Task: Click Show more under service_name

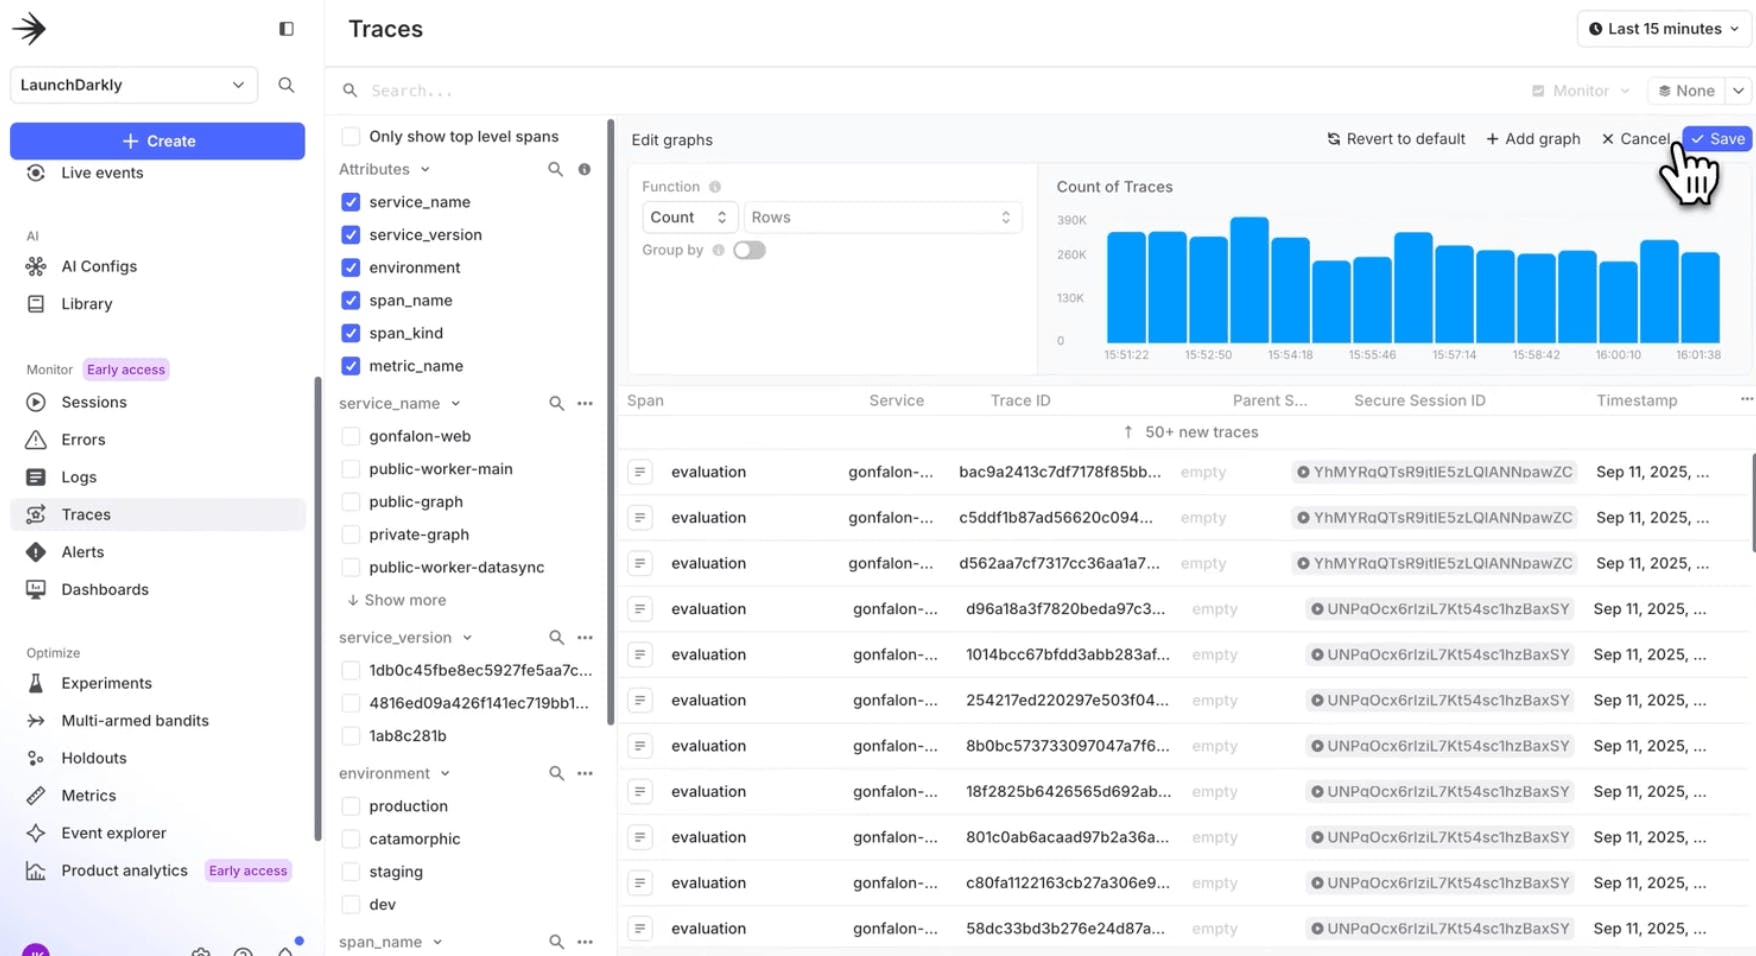Action: pyautogui.click(x=397, y=600)
